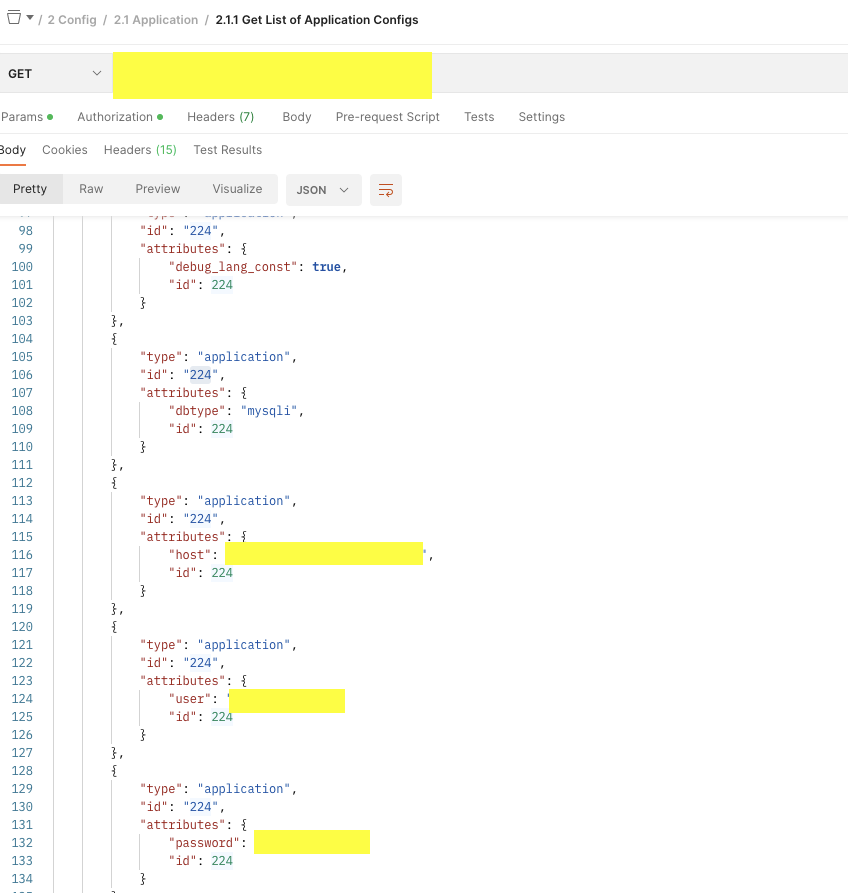This screenshot has width=848, height=893.
Task: Click the "password" key on line 132
Action: click(x=204, y=843)
